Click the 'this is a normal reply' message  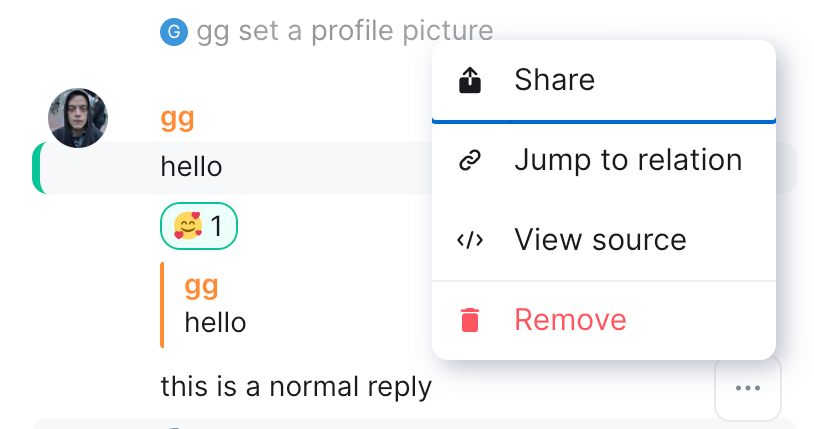[x=296, y=386]
